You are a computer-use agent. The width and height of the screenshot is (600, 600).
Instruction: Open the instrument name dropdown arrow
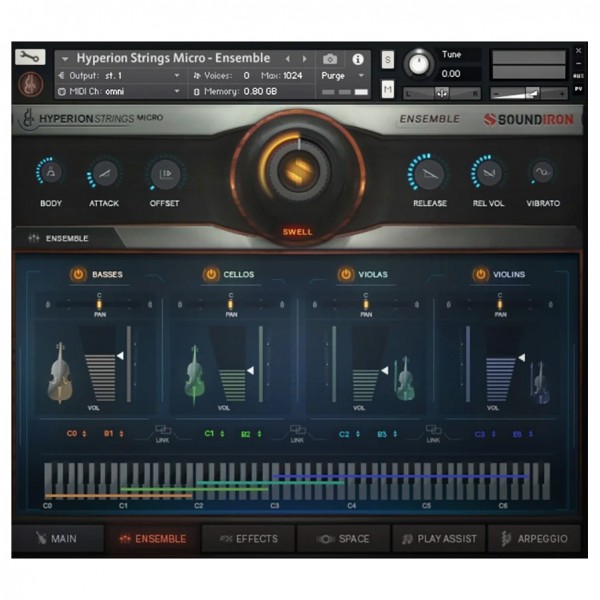click(x=65, y=59)
